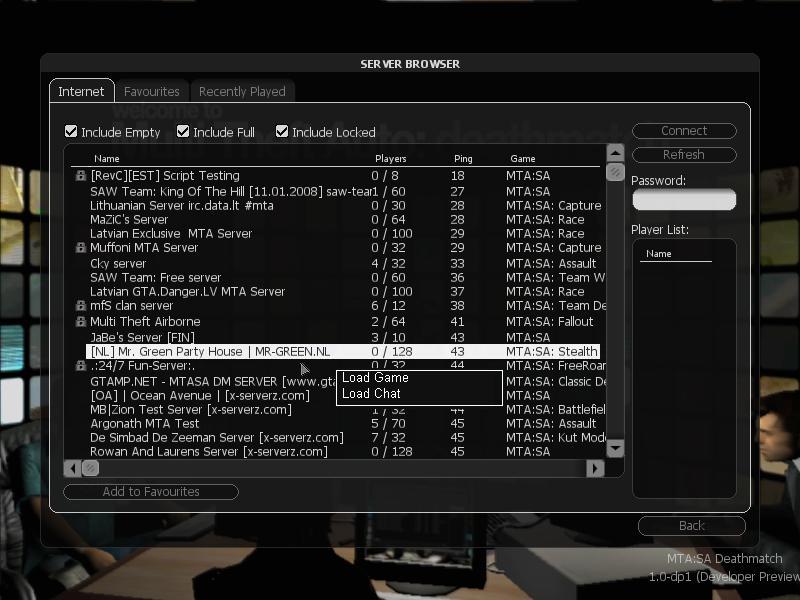Click the lock icon next to Multi Theft Airborne
The width and height of the screenshot is (800, 600).
pyautogui.click(x=81, y=321)
